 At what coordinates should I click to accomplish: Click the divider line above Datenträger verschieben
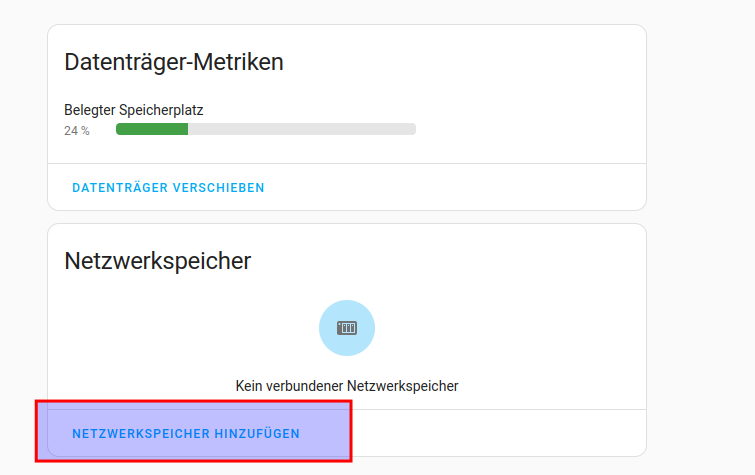347,163
